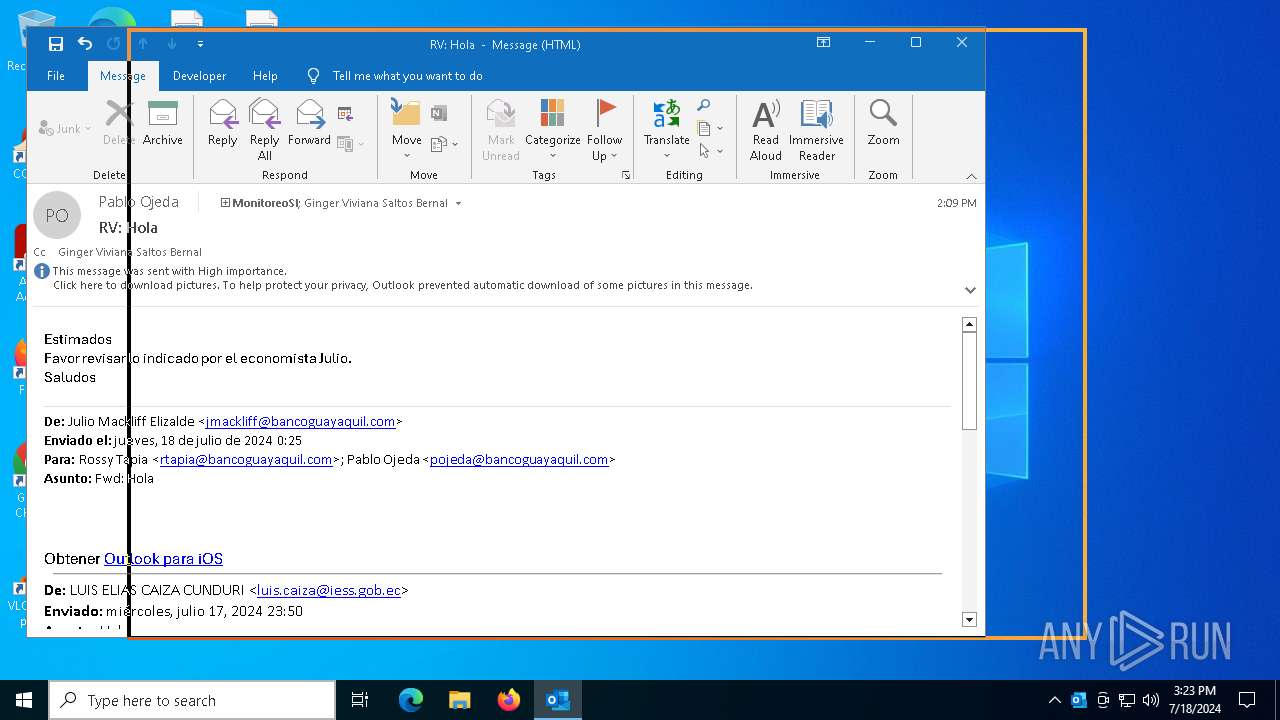Open the Move dropdown
The height and width of the screenshot is (720, 1280).
pyautogui.click(x=406, y=130)
